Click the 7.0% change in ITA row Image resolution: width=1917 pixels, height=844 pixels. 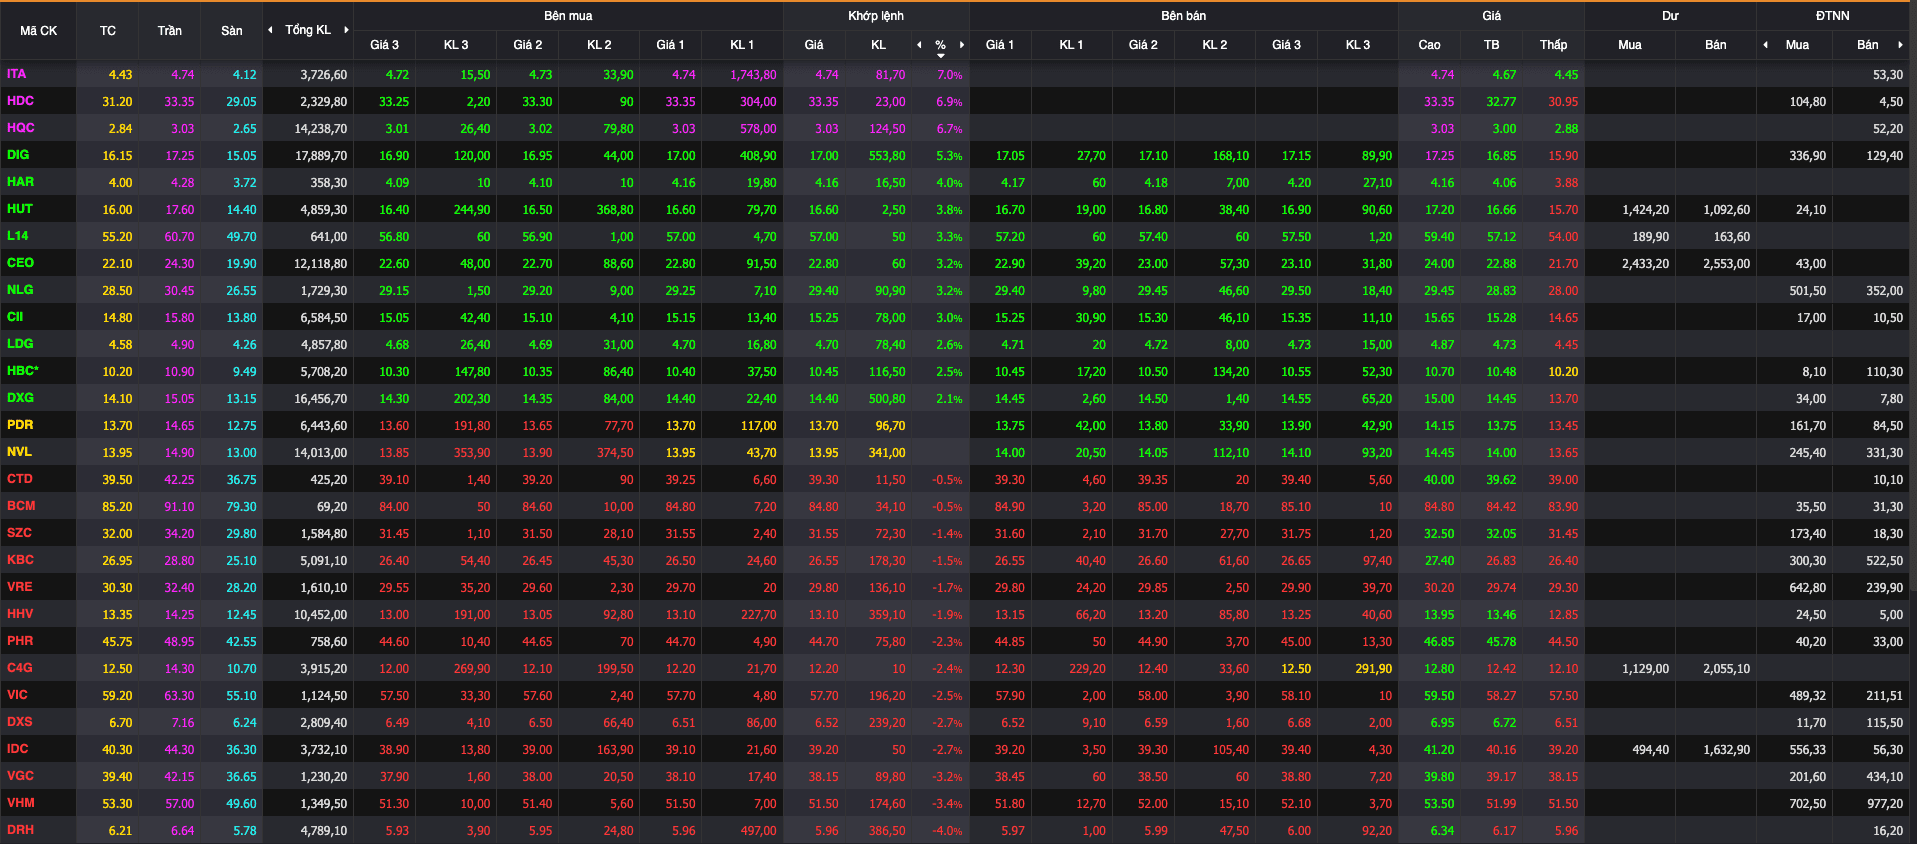tap(950, 75)
